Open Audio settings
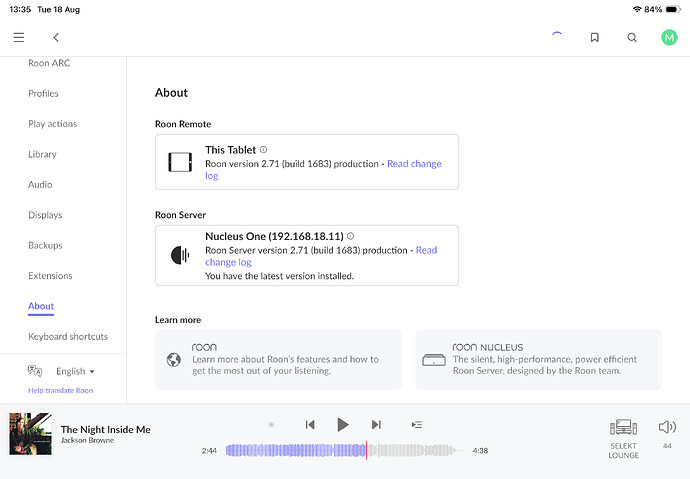 (40, 184)
